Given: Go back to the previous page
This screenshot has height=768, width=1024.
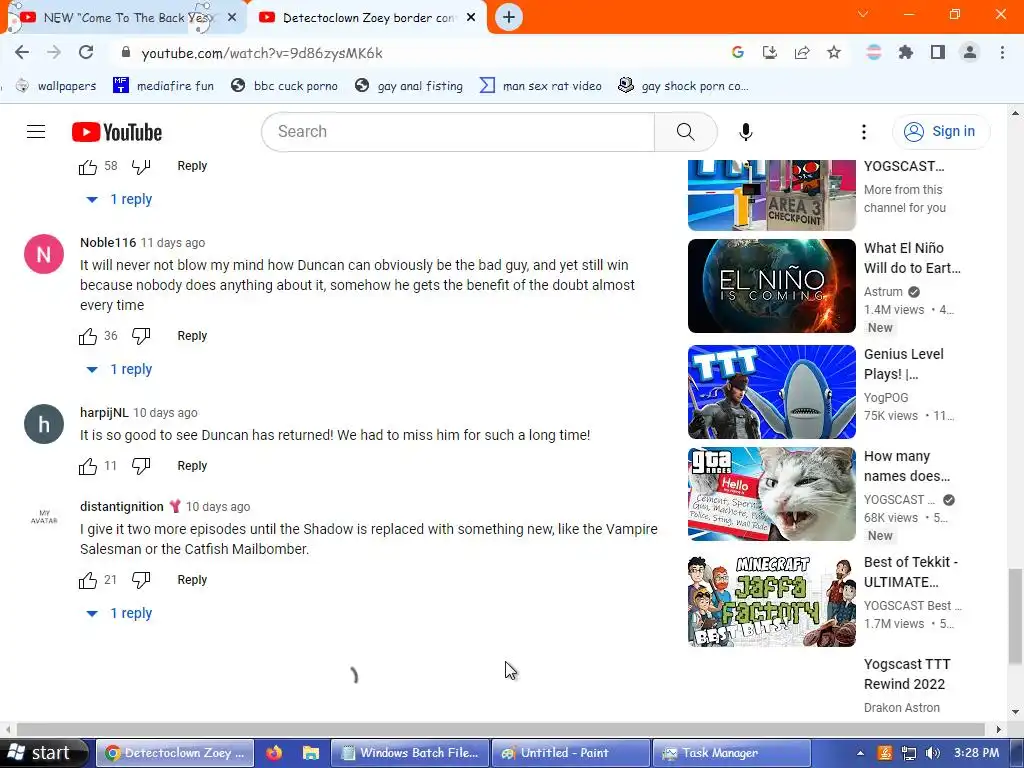Looking at the screenshot, I should tap(22, 53).
